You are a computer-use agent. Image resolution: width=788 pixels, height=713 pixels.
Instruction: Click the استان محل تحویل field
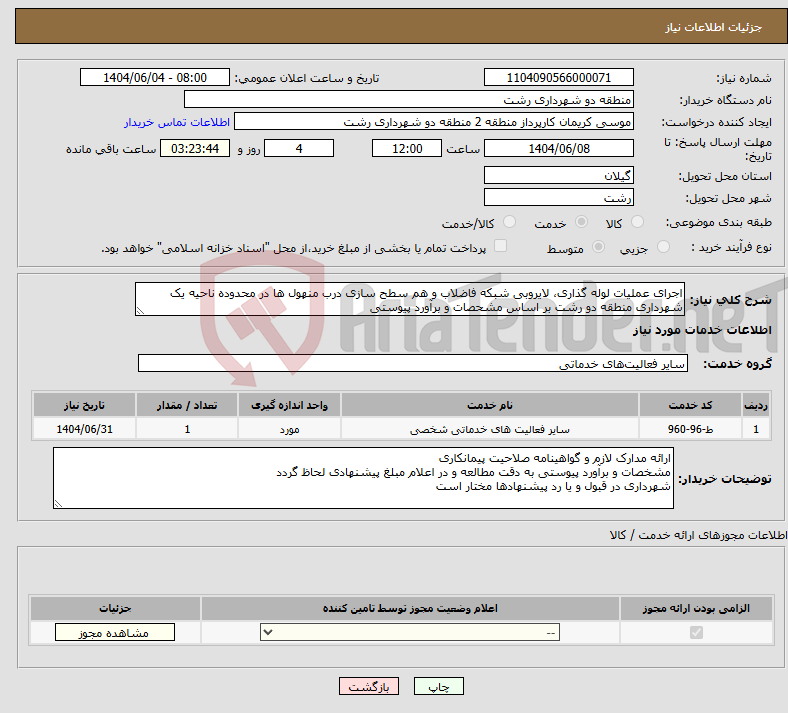(559, 176)
